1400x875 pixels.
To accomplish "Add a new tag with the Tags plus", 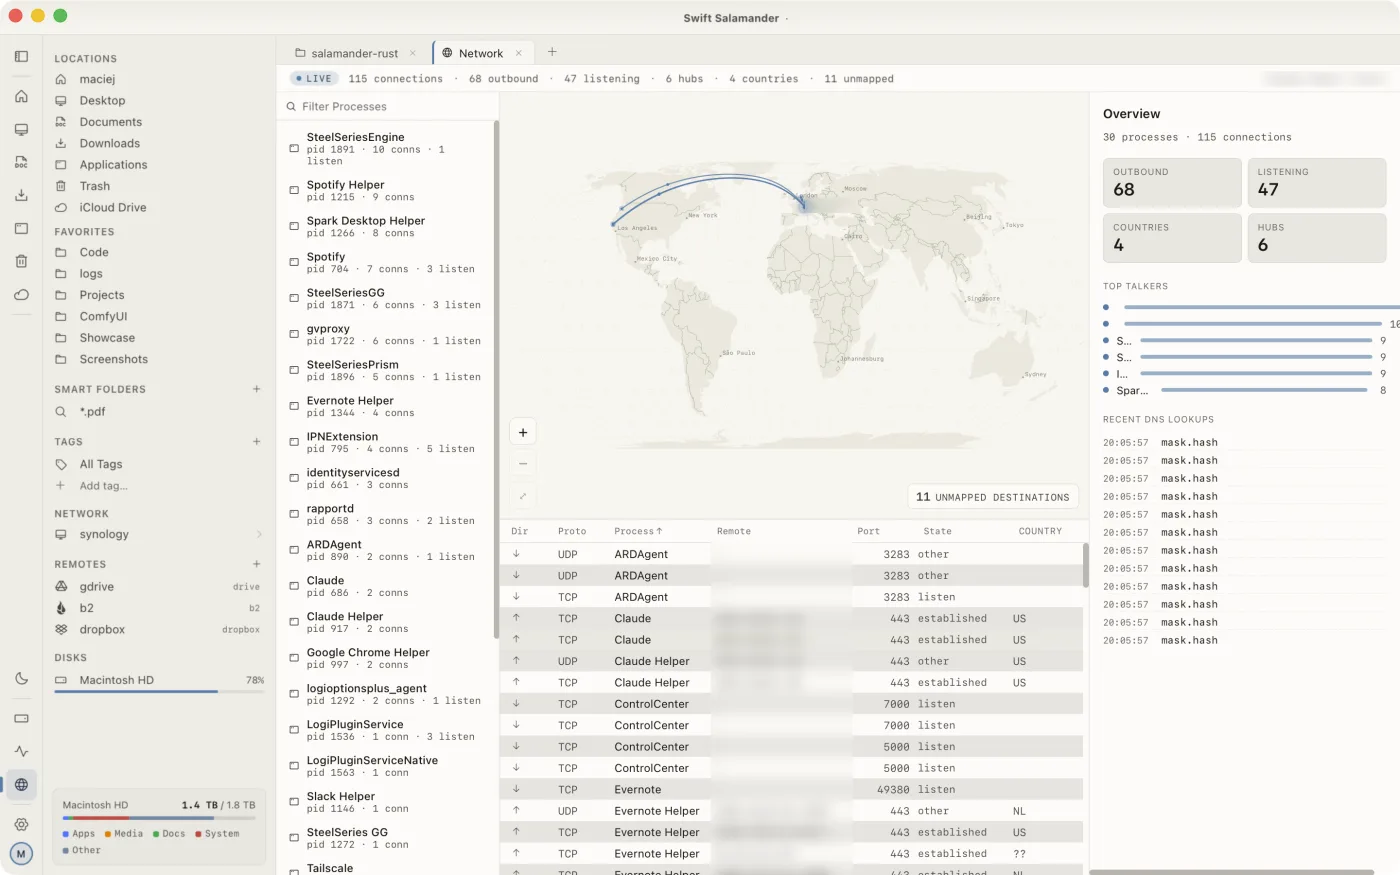I will [257, 441].
